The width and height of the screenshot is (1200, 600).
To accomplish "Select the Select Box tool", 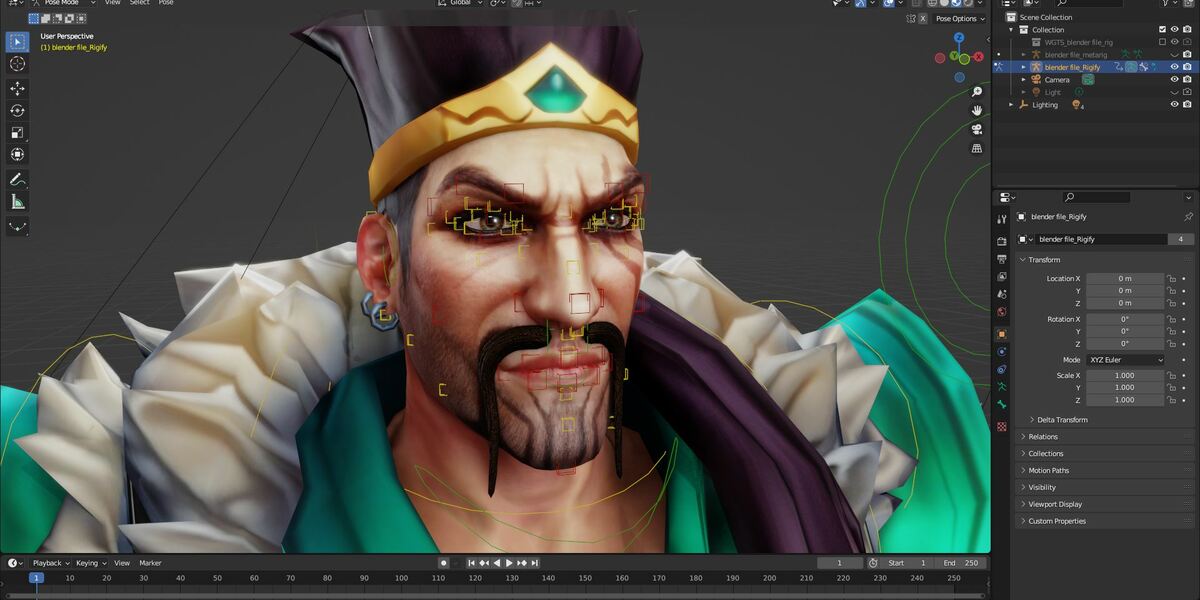I will (17, 41).
